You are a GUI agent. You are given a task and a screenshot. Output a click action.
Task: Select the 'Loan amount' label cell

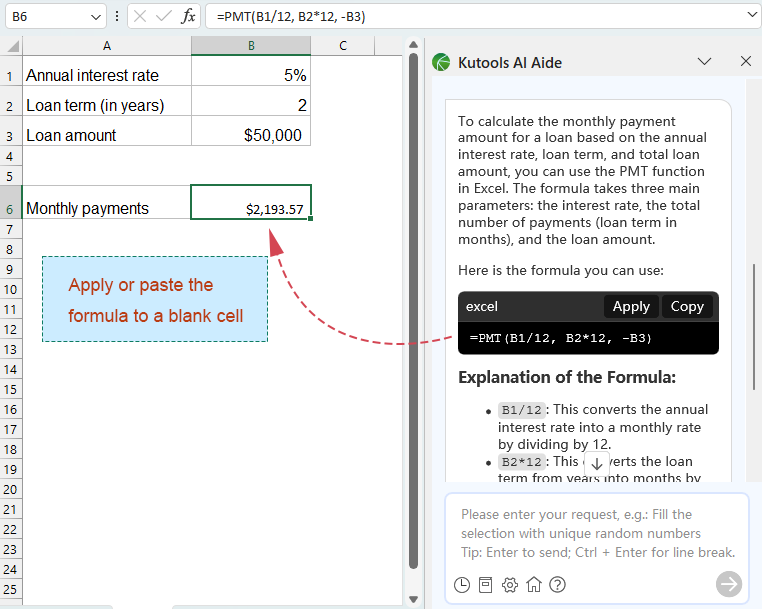click(x=107, y=131)
